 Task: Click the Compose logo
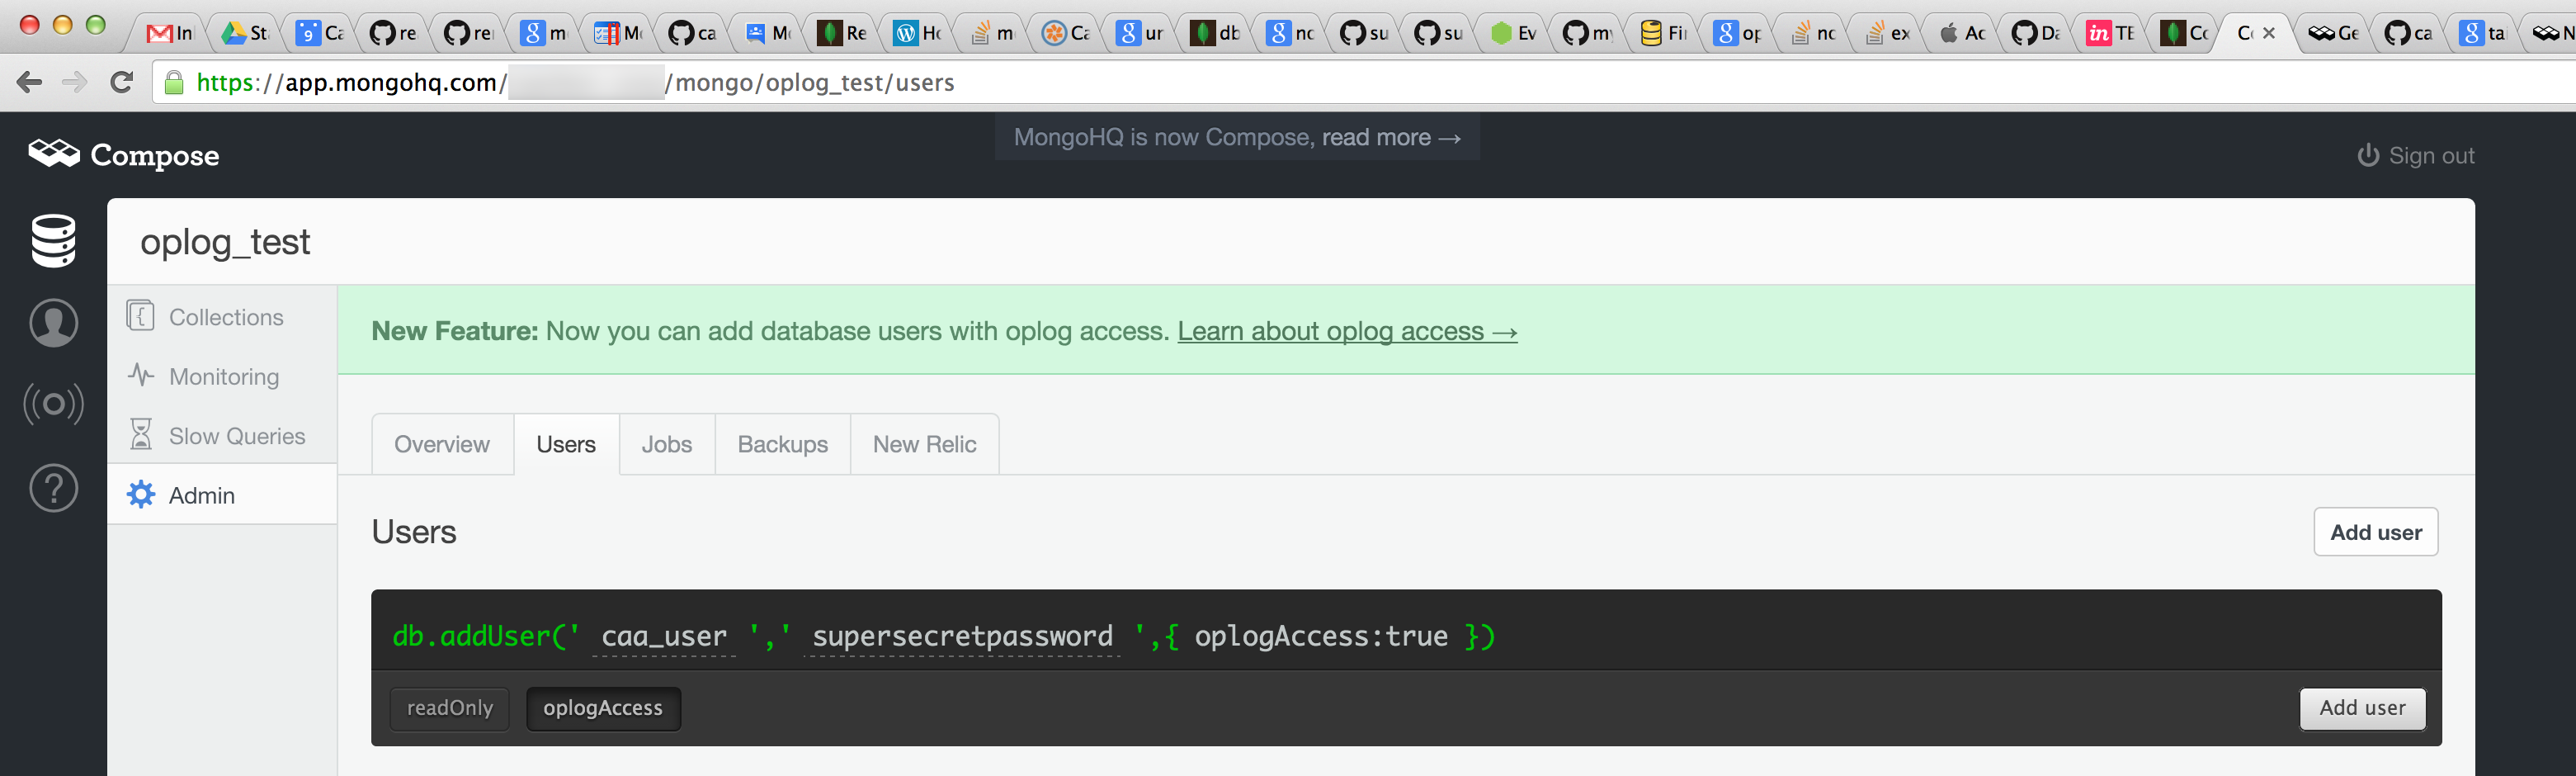124,155
